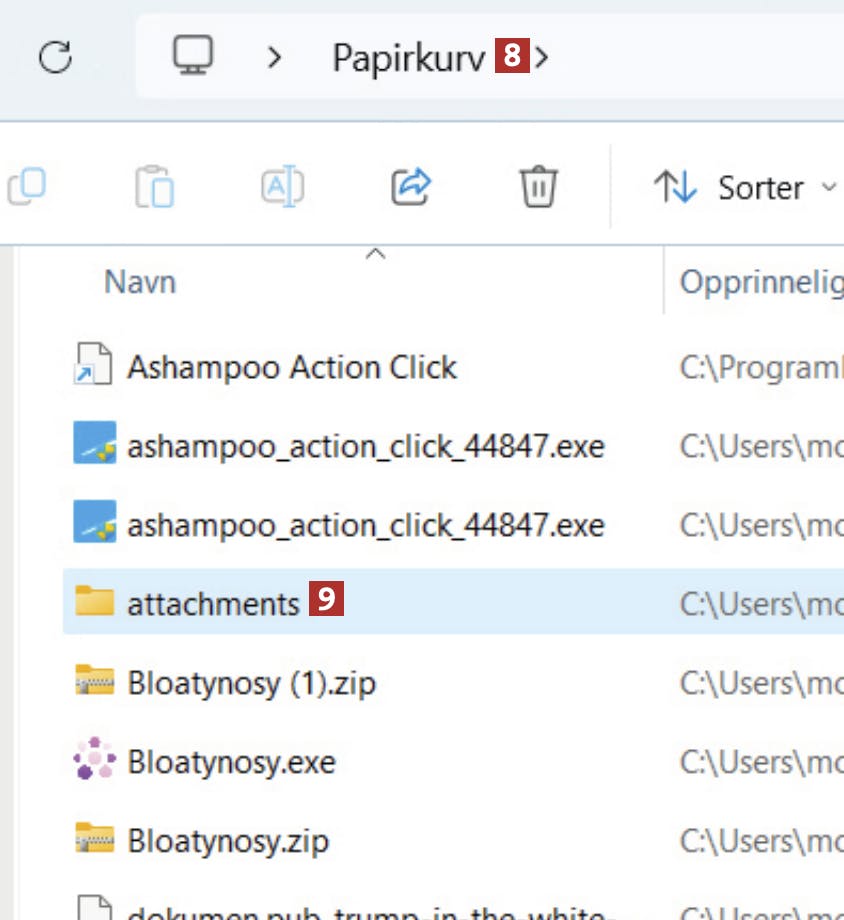Expand the chevron after the monitor icon
The image size is (844, 920).
pyautogui.click(x=274, y=58)
